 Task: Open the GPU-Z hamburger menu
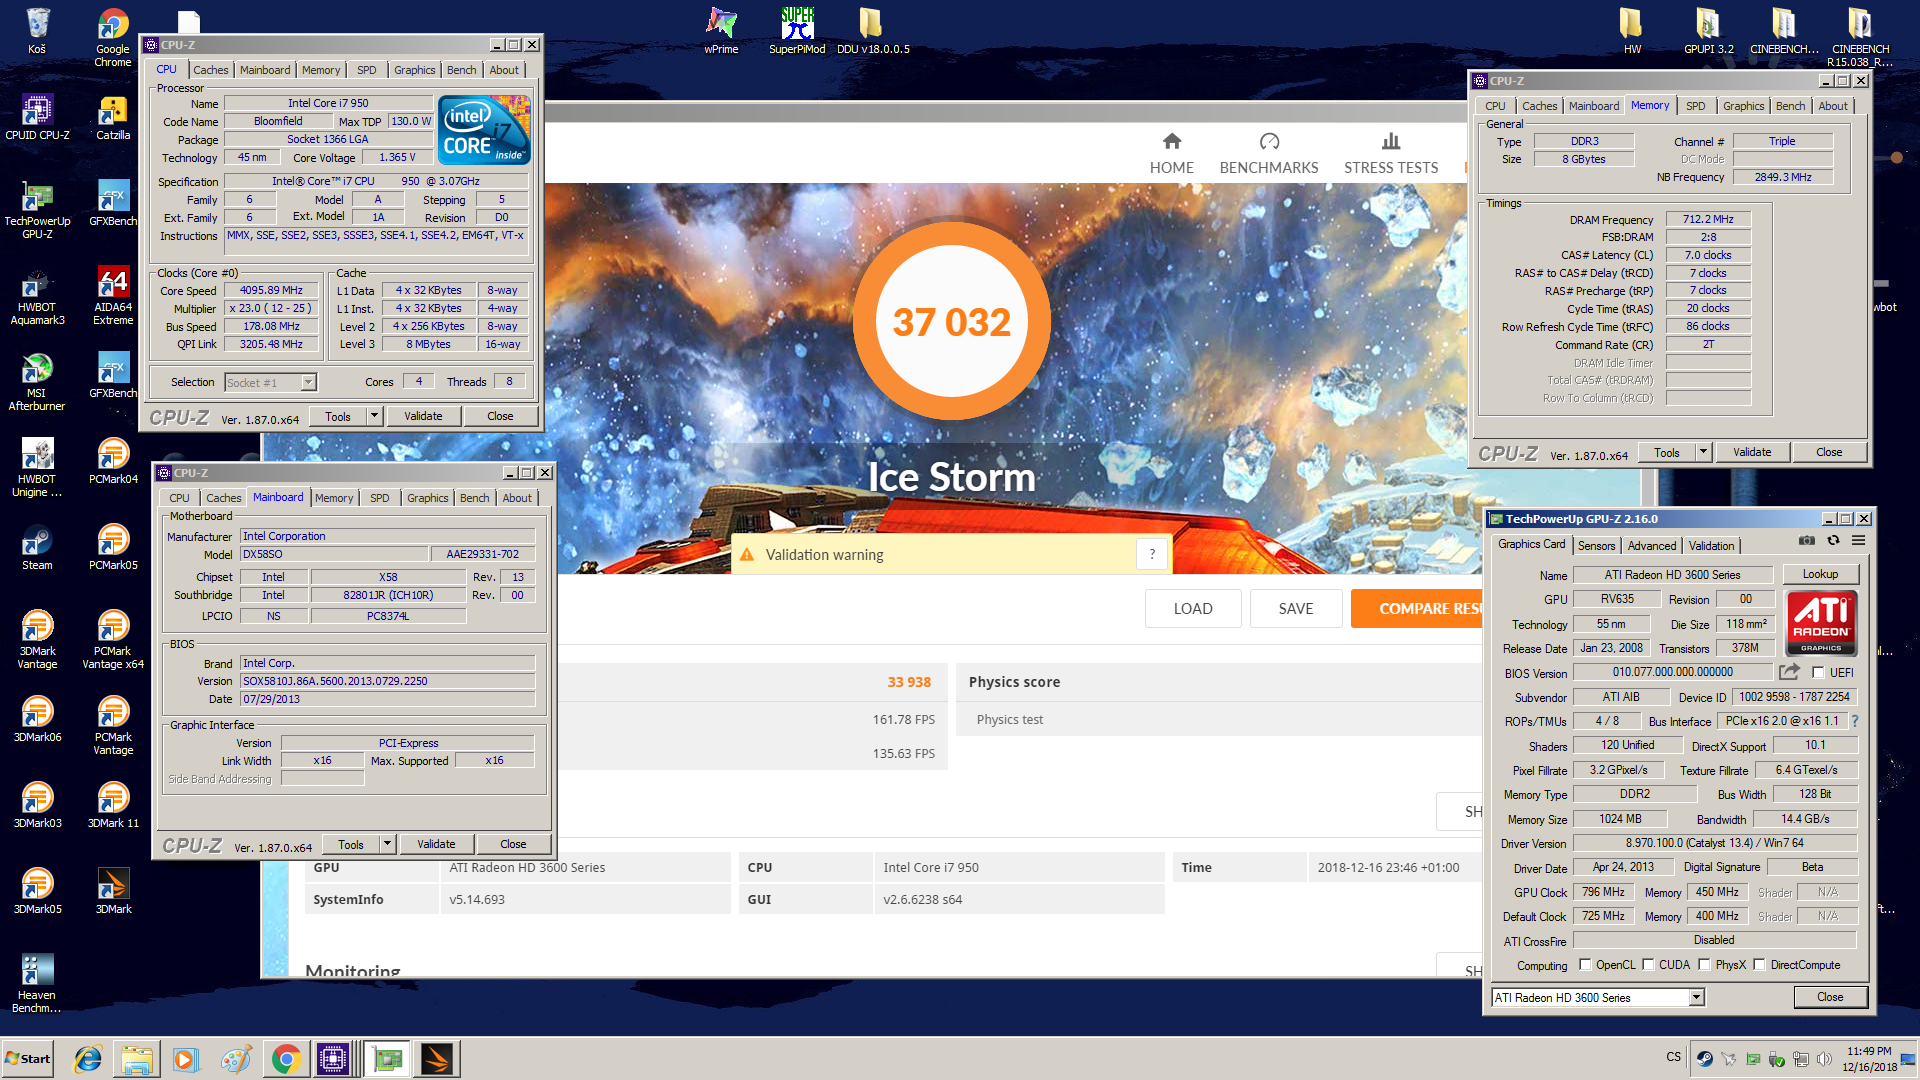coord(1859,541)
